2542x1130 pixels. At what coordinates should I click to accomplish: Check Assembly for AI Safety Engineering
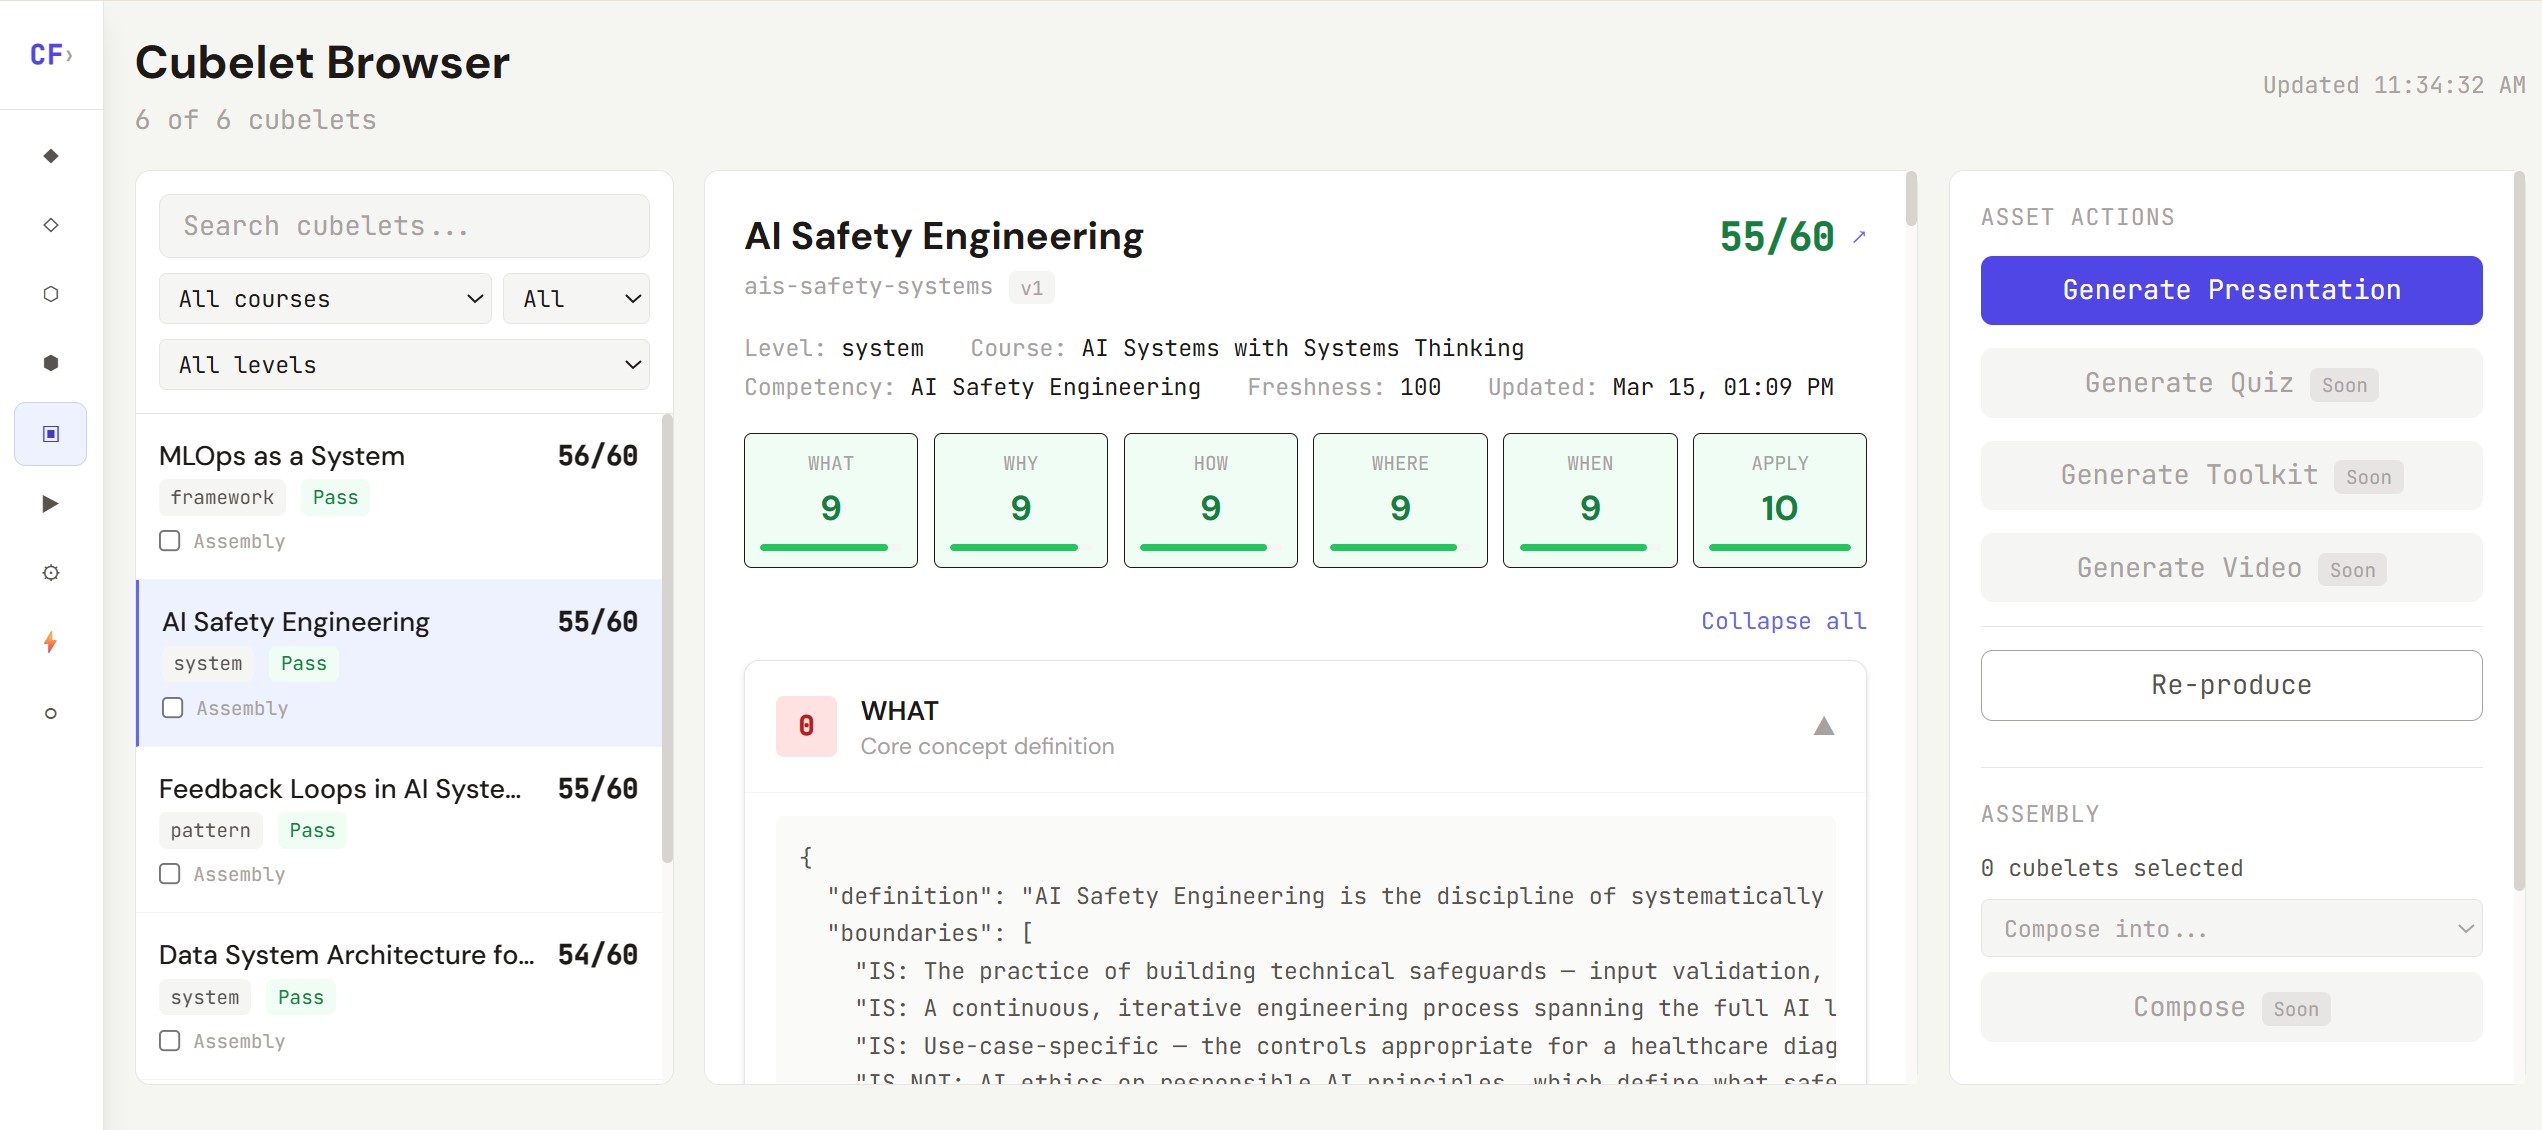[x=171, y=708]
